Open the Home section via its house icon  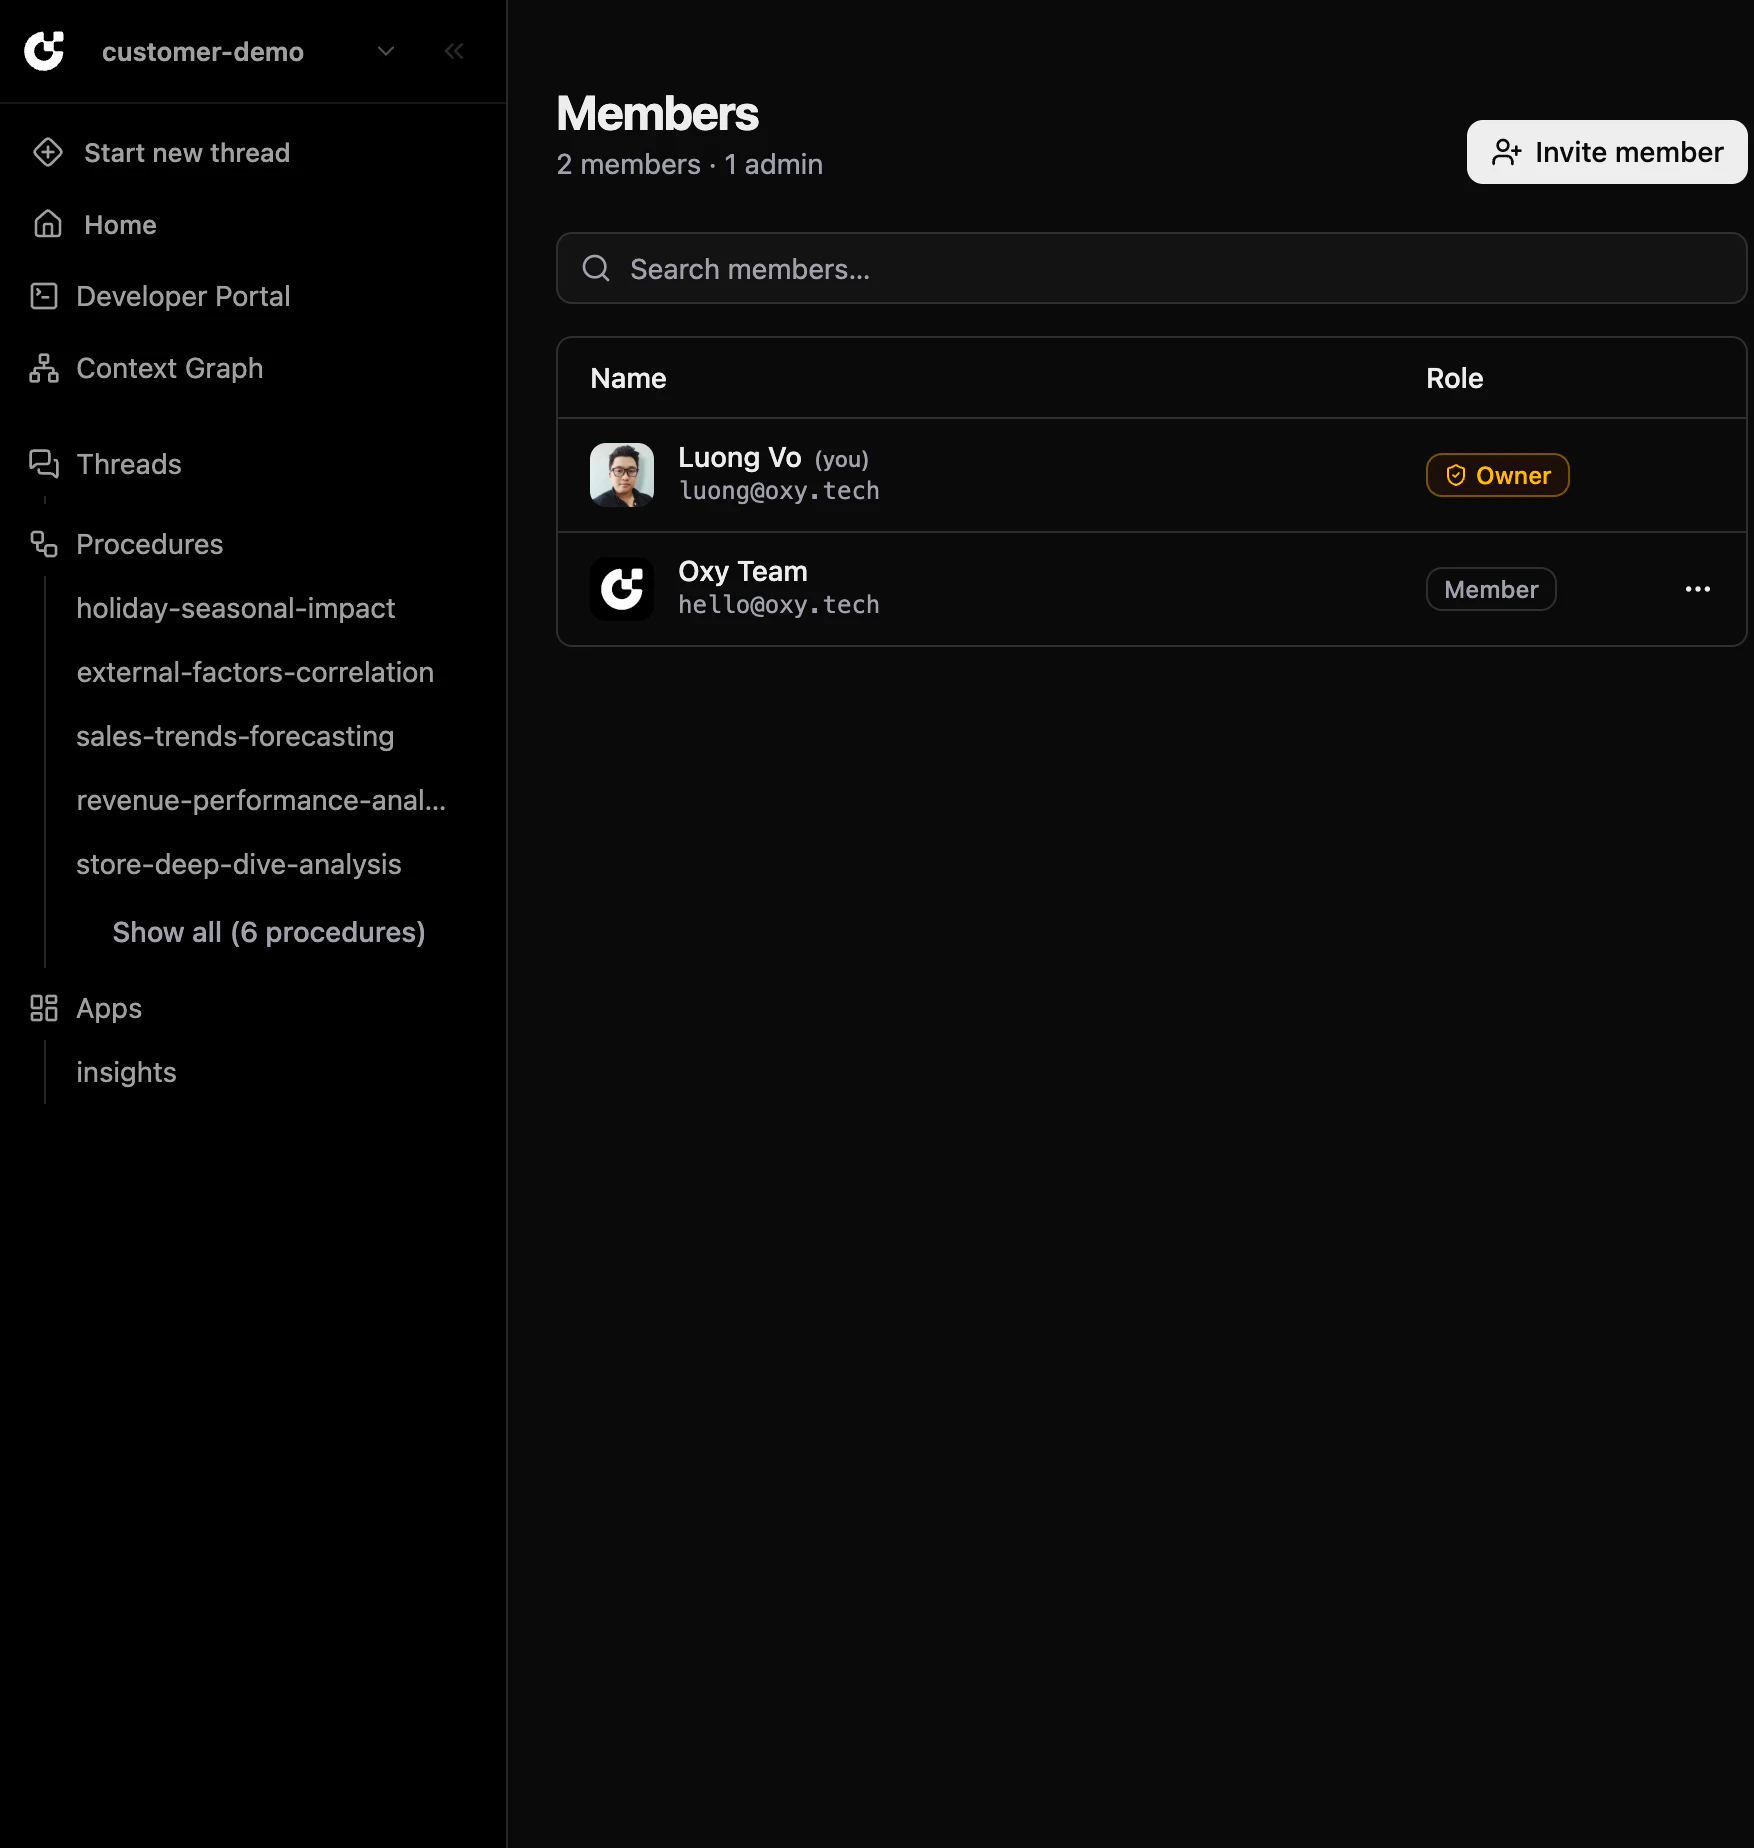tap(46, 224)
